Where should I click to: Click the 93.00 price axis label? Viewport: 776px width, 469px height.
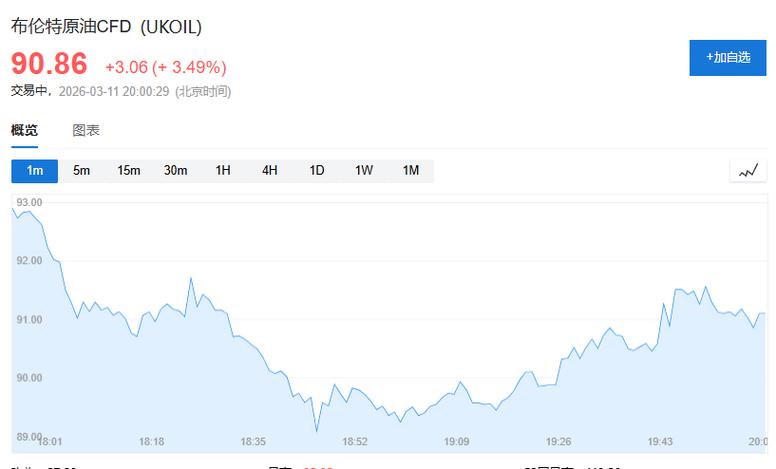29,202
